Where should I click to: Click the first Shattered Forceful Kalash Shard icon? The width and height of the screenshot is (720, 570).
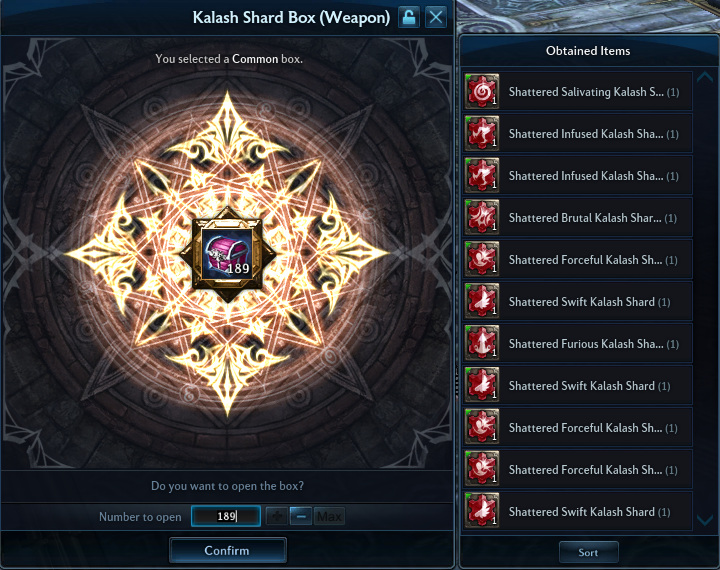point(482,259)
